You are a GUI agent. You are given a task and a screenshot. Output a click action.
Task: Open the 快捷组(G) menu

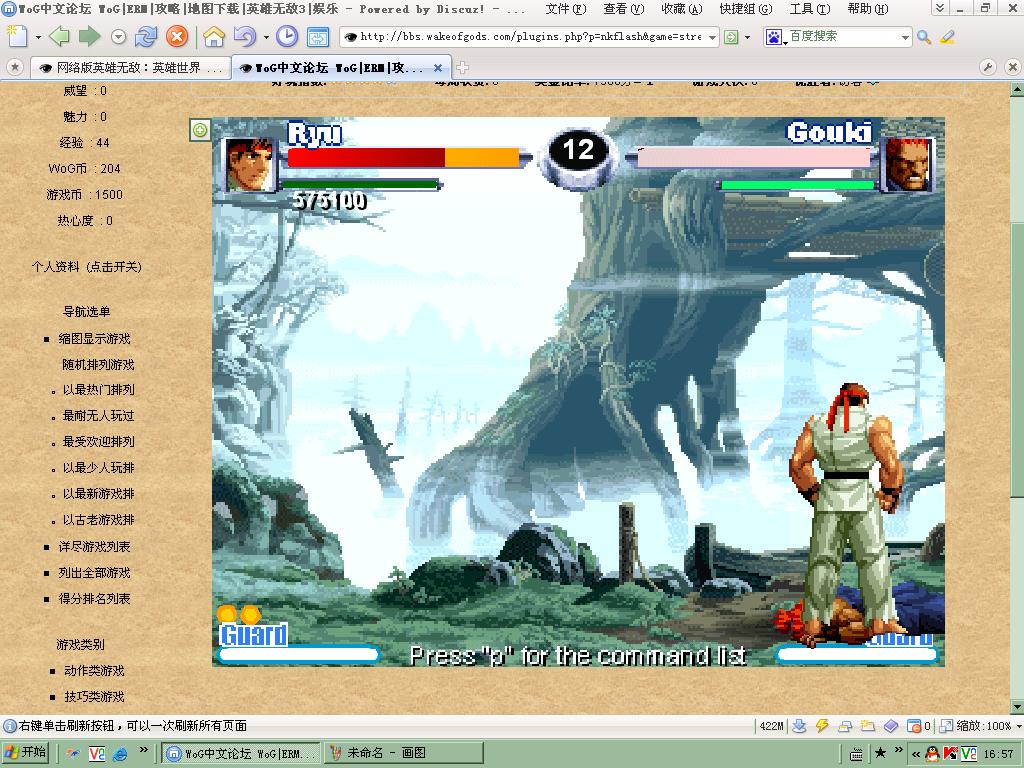(745, 9)
